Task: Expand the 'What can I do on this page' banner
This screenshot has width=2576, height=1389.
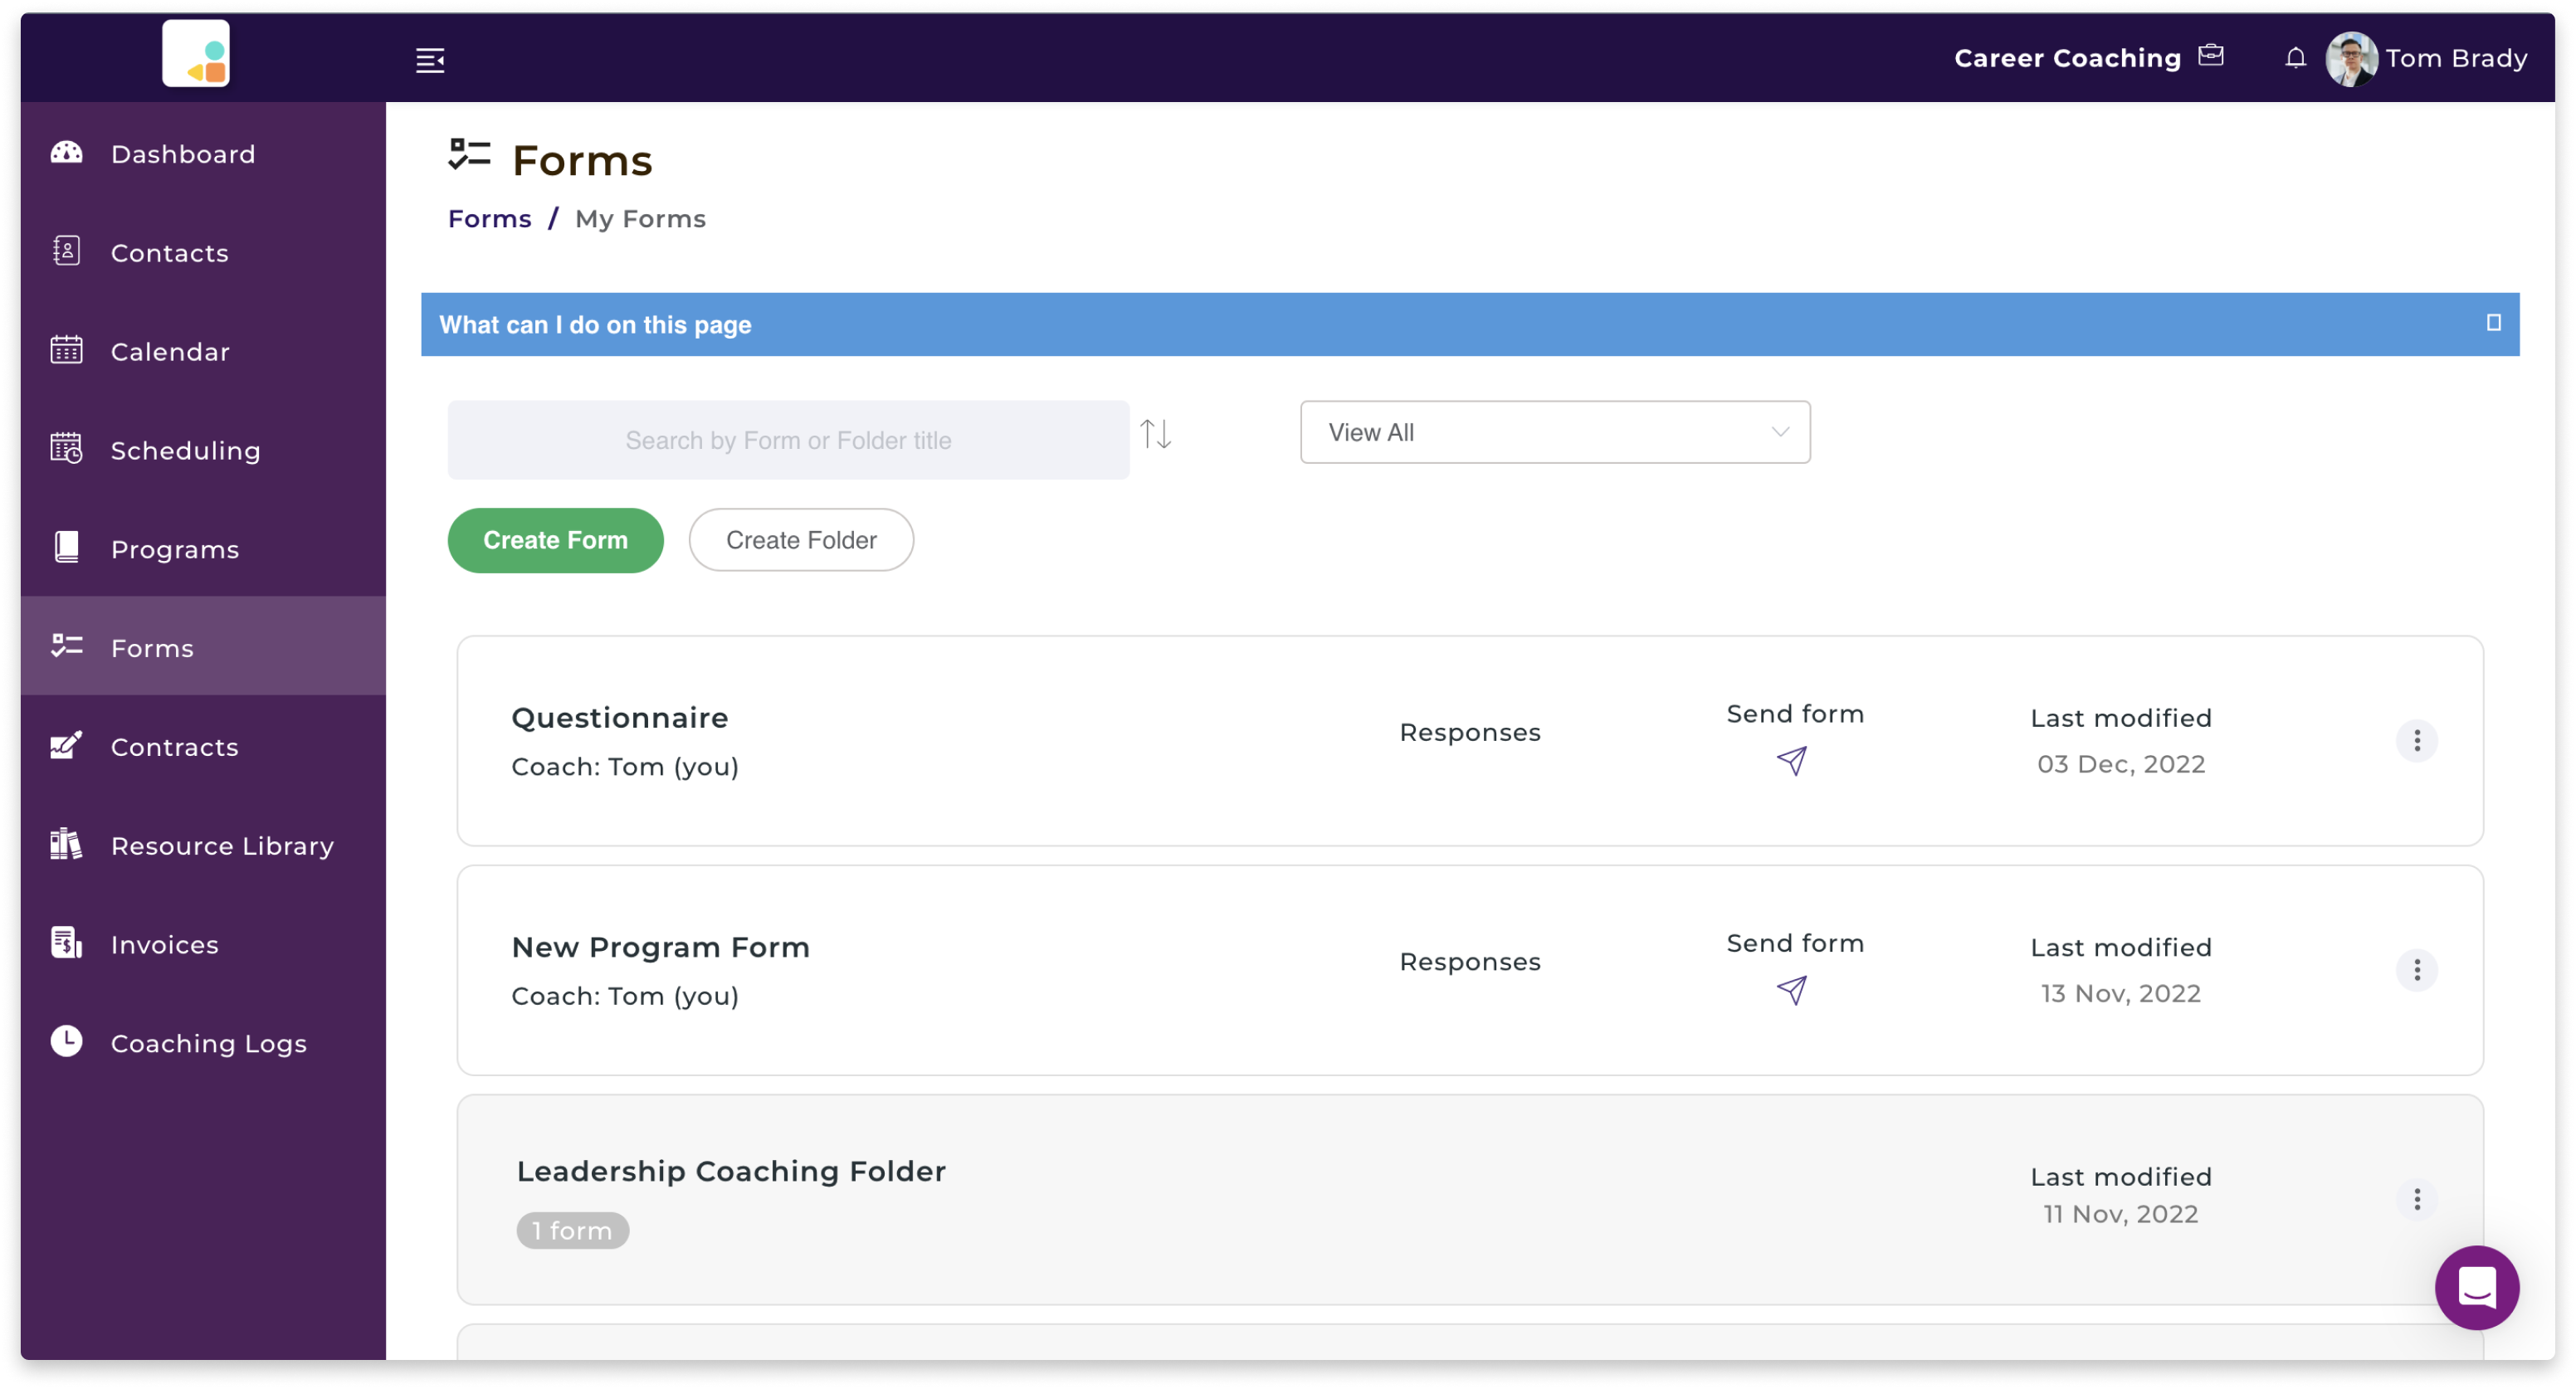Action: [1470, 325]
